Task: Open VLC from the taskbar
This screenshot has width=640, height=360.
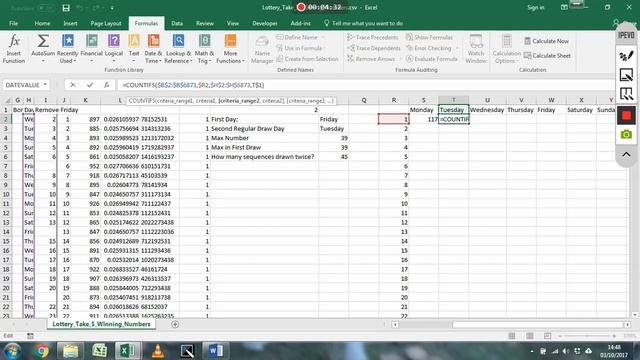Action: point(158,351)
